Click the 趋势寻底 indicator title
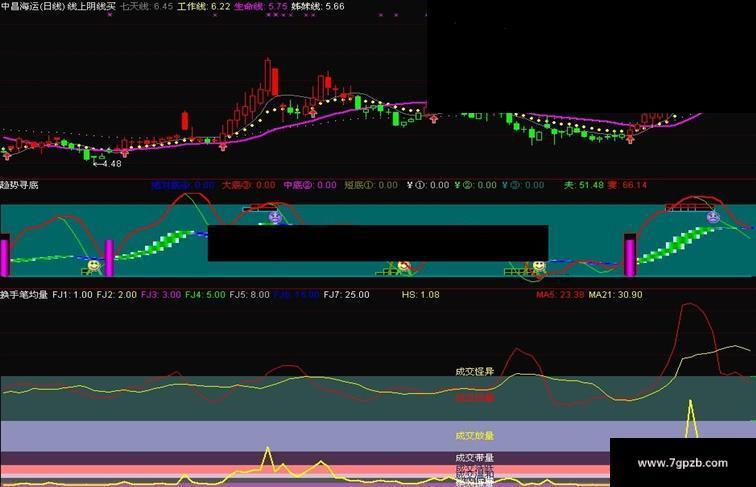The width and height of the screenshot is (756, 487). pos(19,185)
